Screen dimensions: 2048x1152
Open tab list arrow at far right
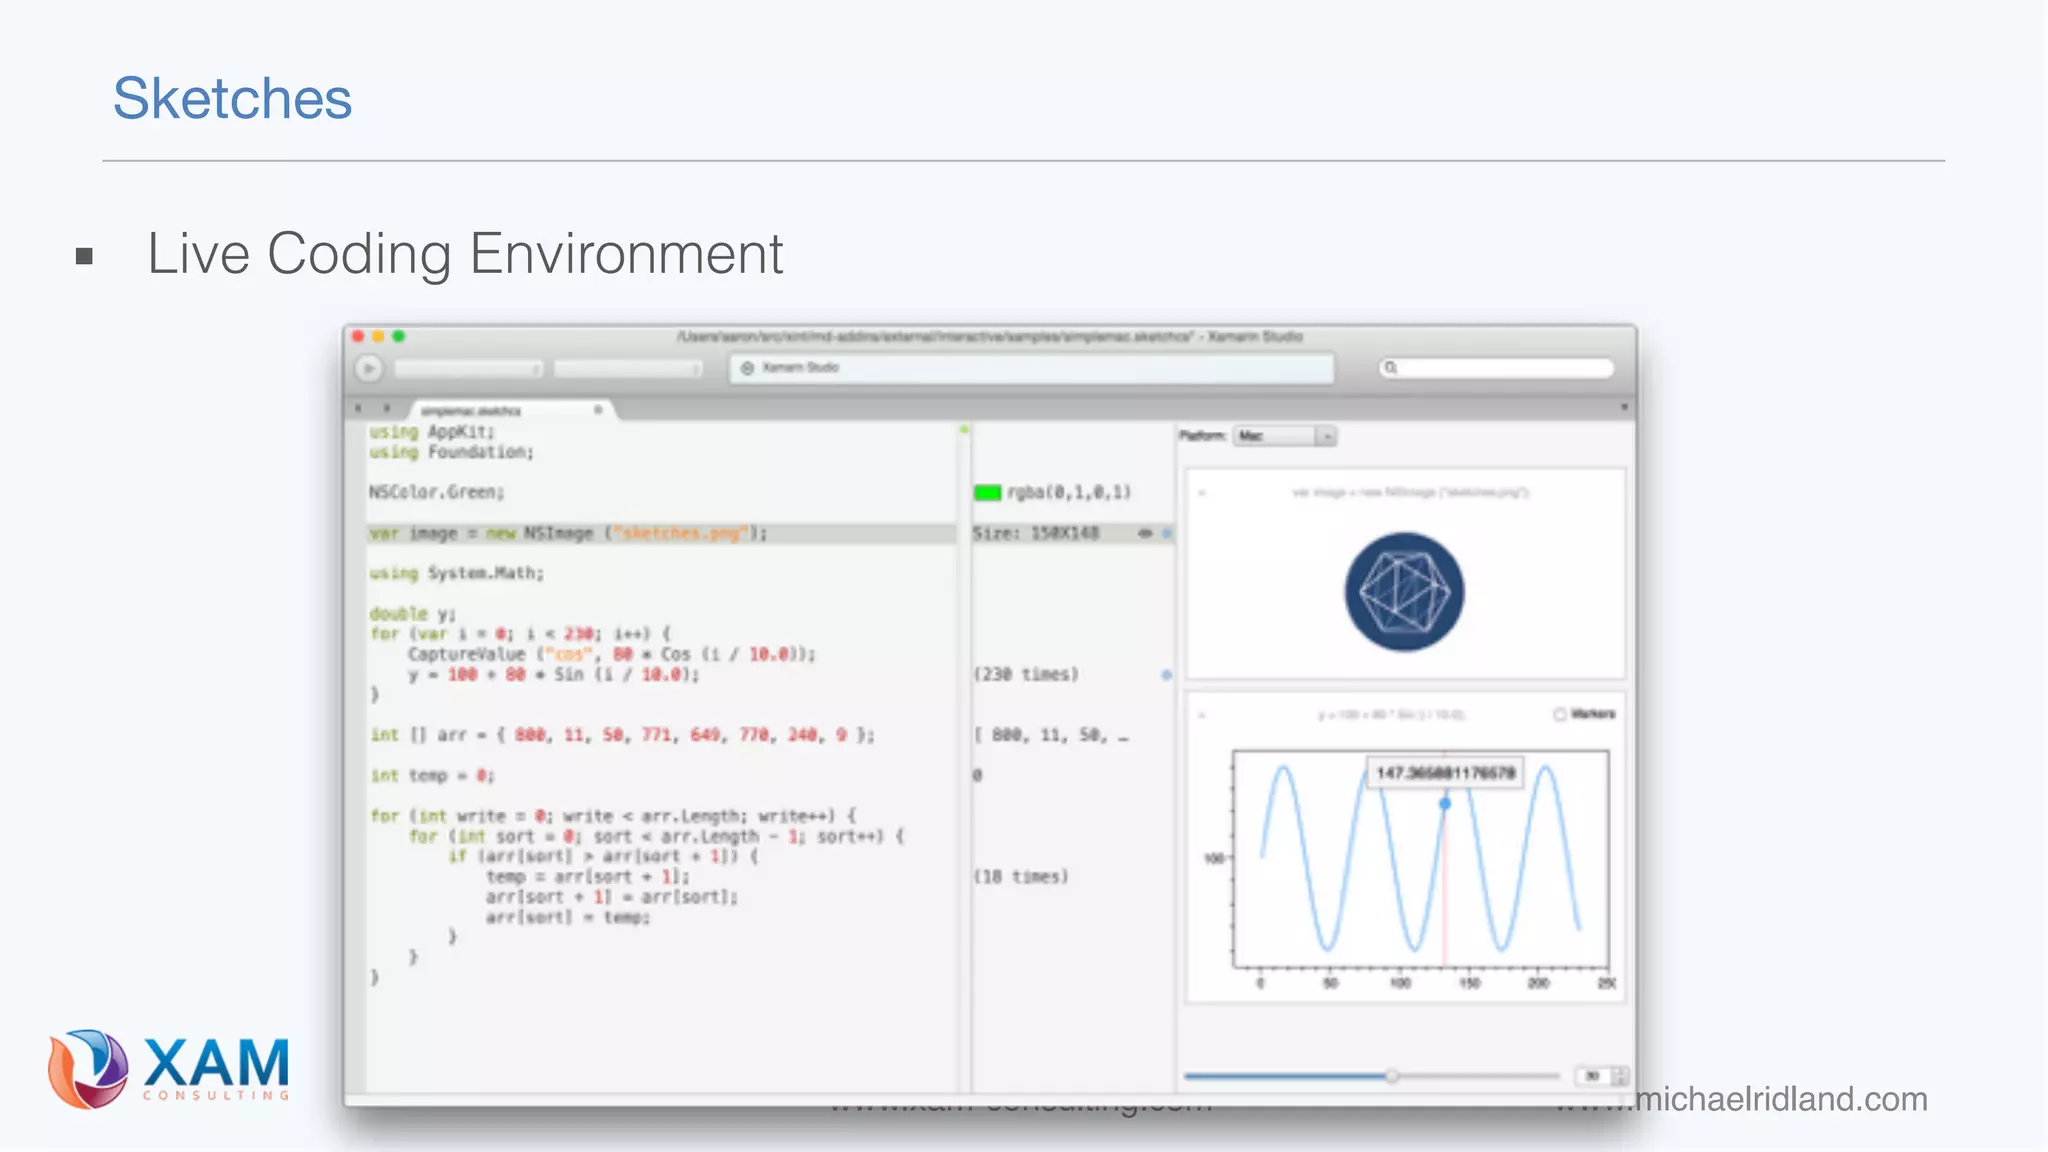click(1624, 408)
